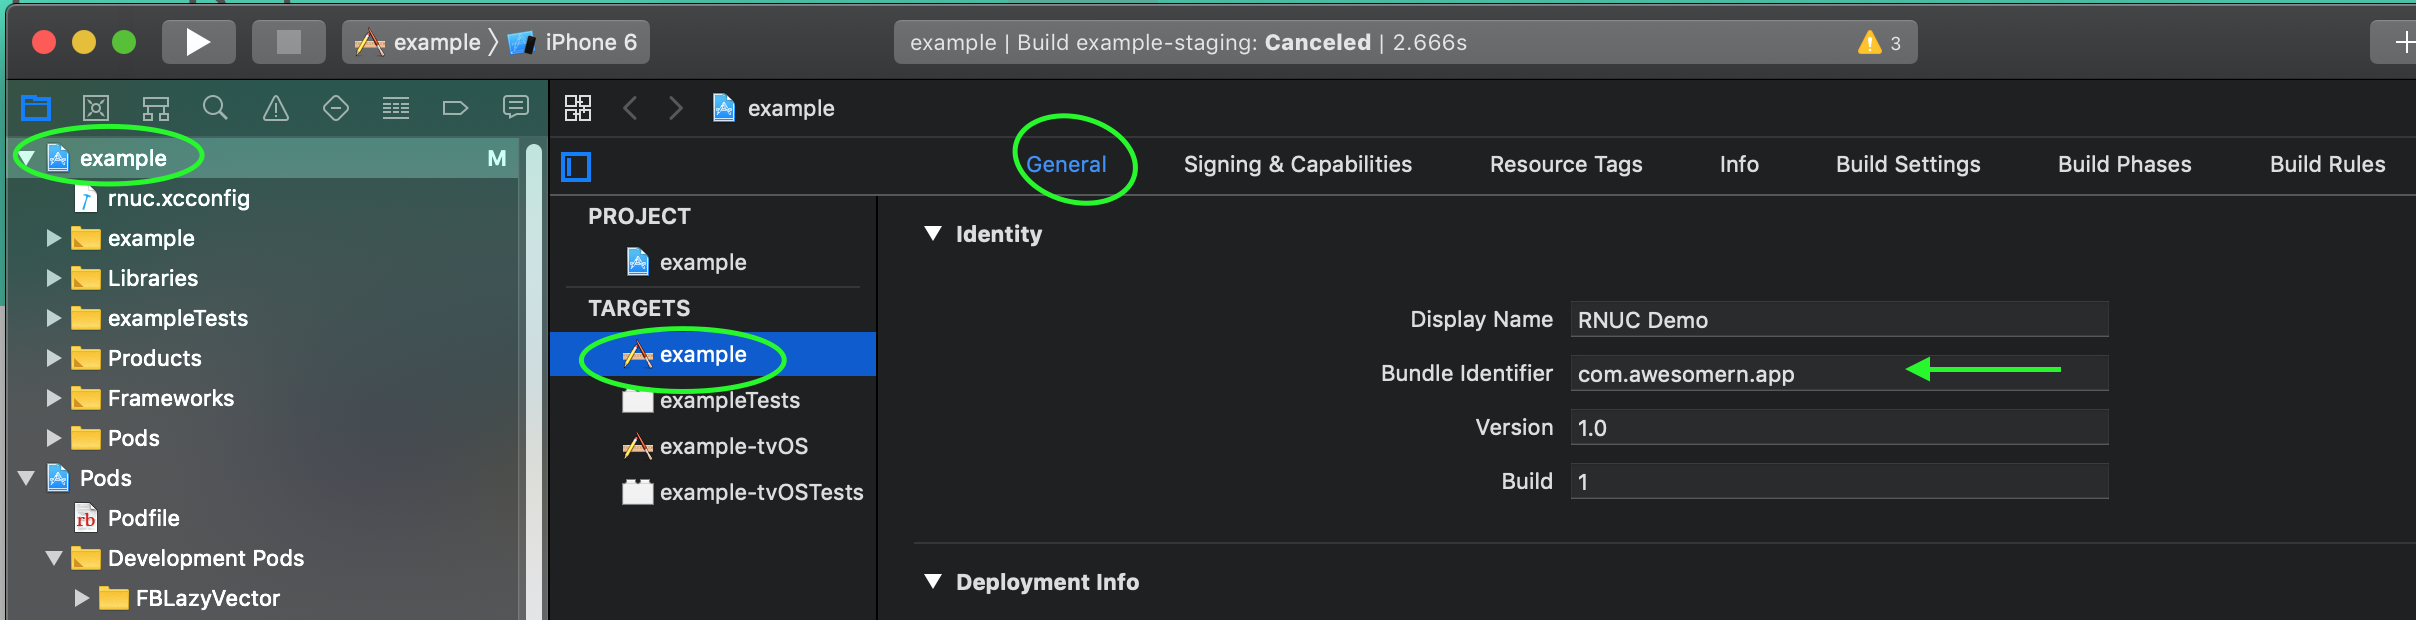Click the M source control status badge

[x=497, y=158]
